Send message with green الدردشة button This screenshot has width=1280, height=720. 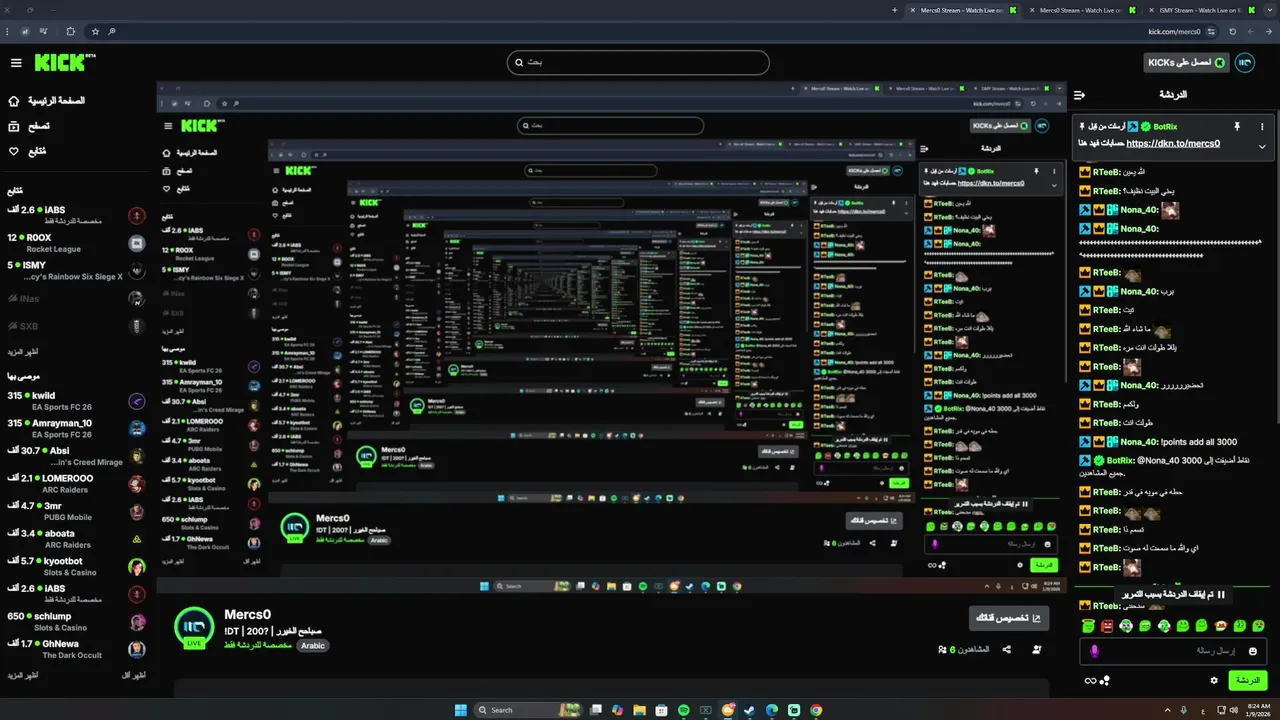tap(1248, 680)
